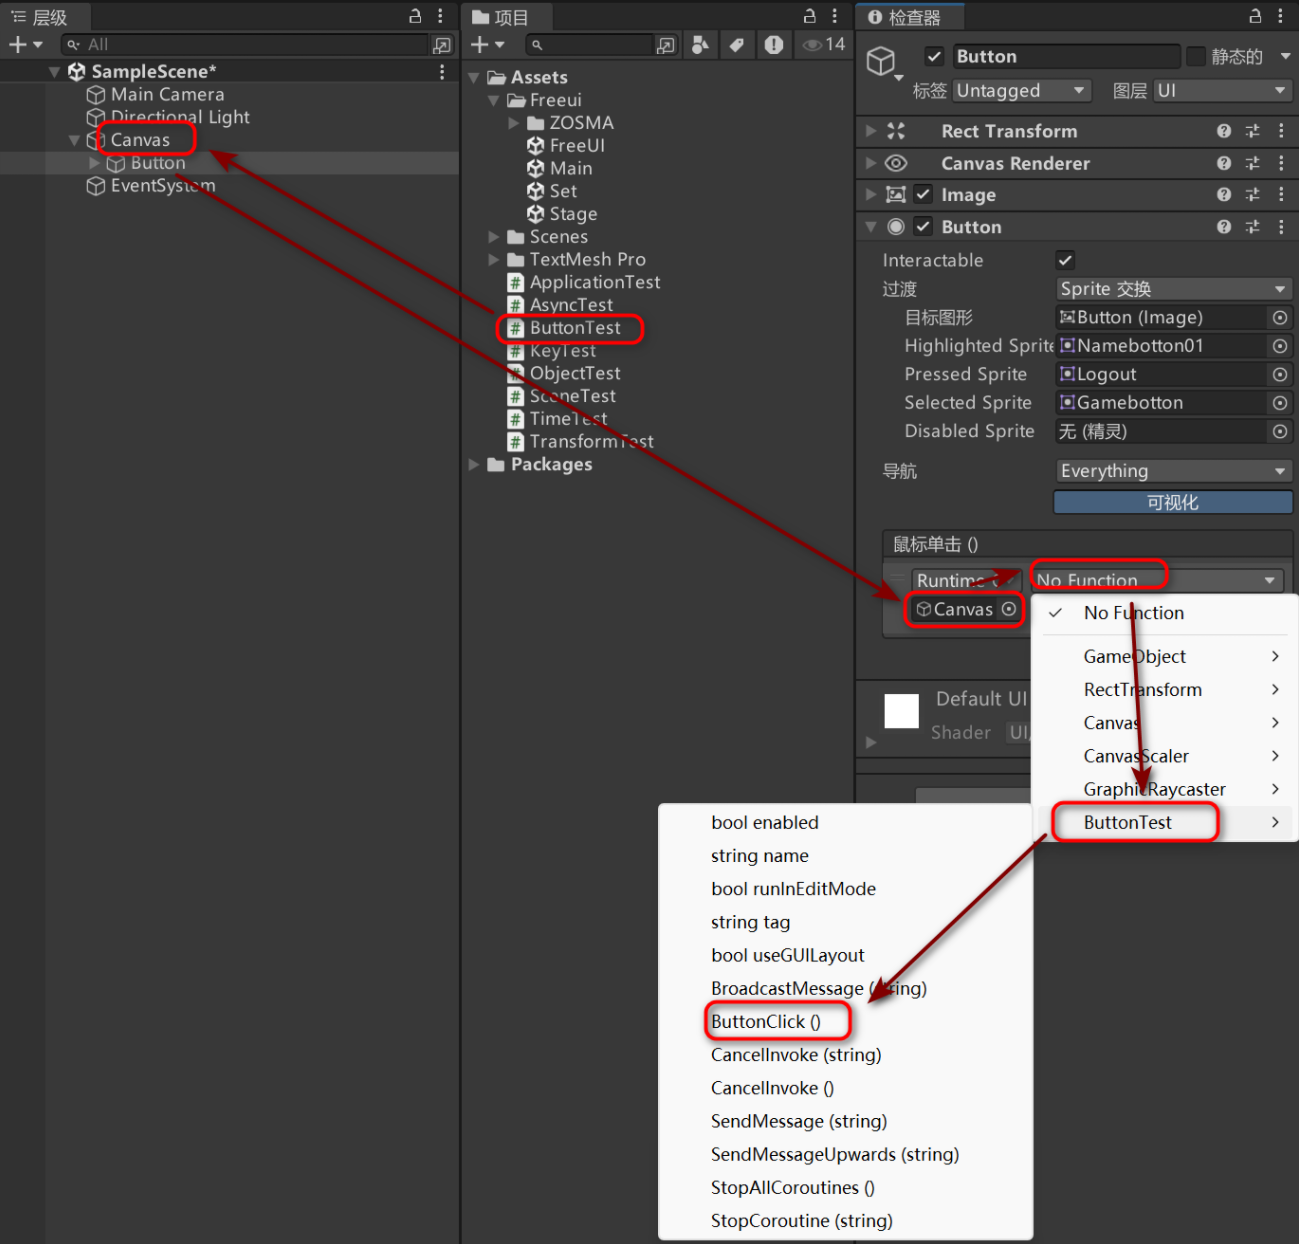This screenshot has width=1299, height=1244.
Task: Choose ButtonClick () function
Action: point(766,1021)
